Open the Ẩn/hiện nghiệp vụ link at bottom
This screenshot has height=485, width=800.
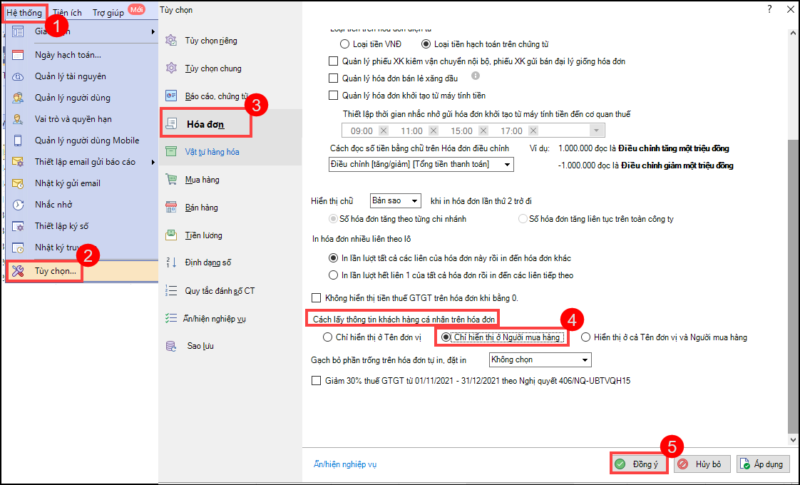(x=345, y=464)
